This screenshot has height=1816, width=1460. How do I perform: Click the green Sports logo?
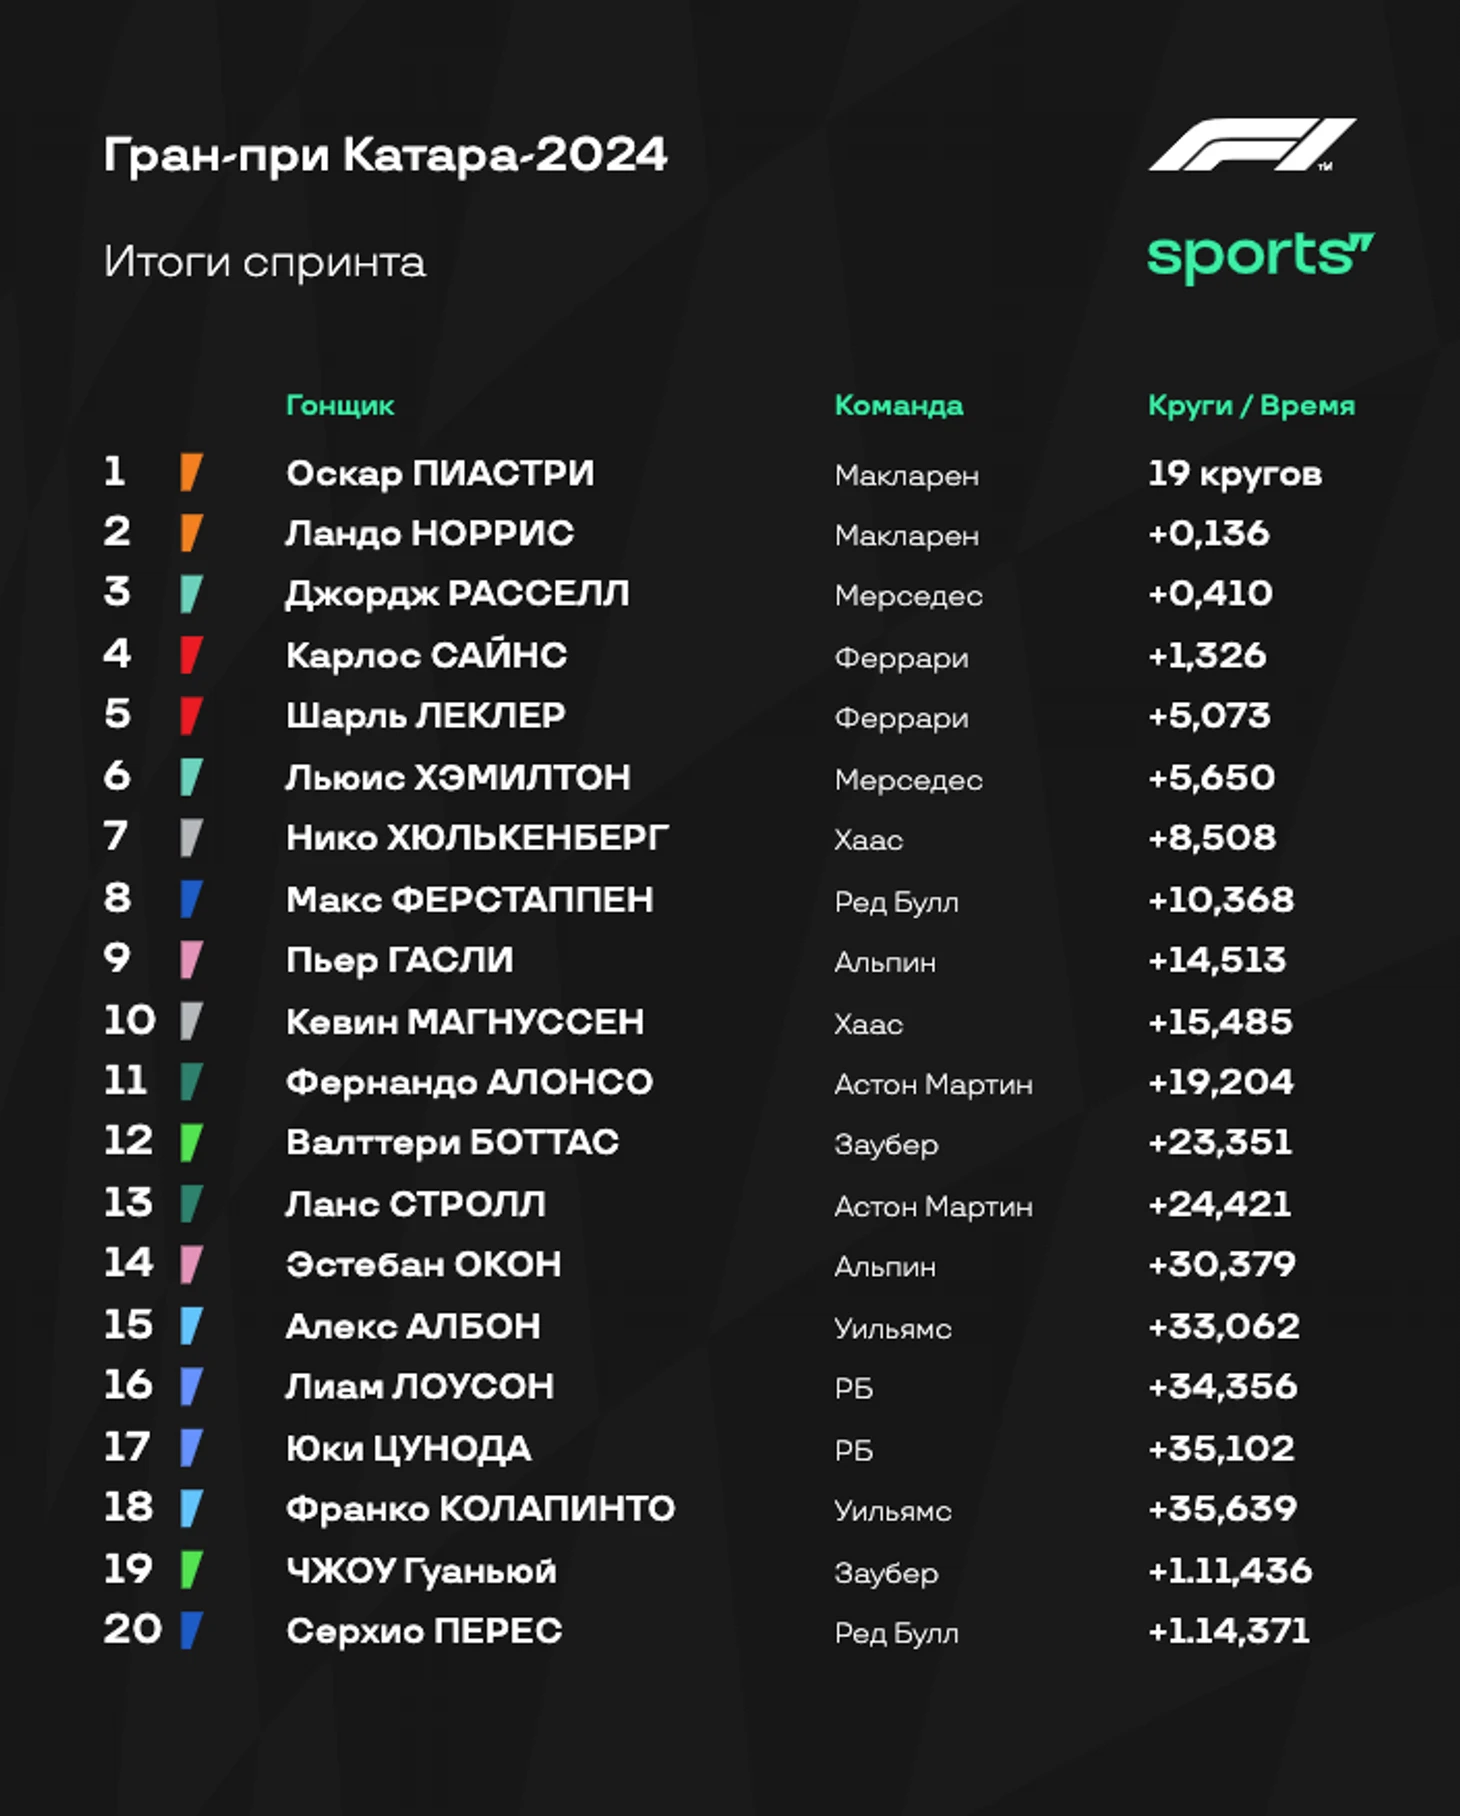click(1259, 256)
